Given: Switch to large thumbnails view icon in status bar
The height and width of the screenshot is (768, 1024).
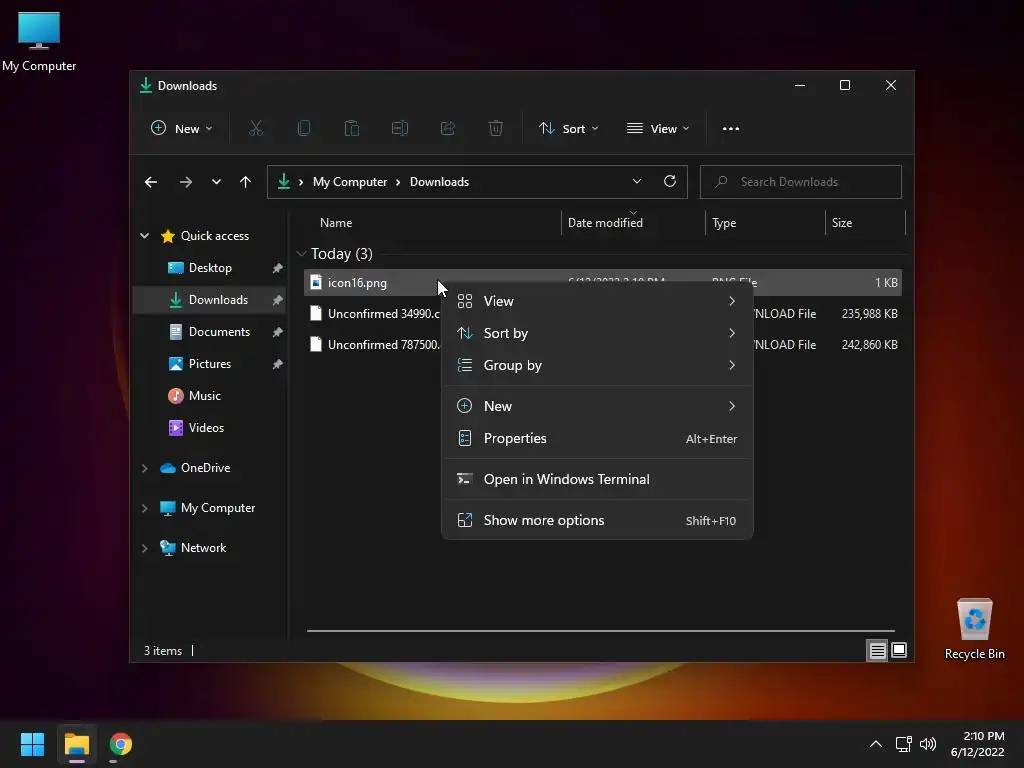Looking at the screenshot, I should tap(899, 650).
